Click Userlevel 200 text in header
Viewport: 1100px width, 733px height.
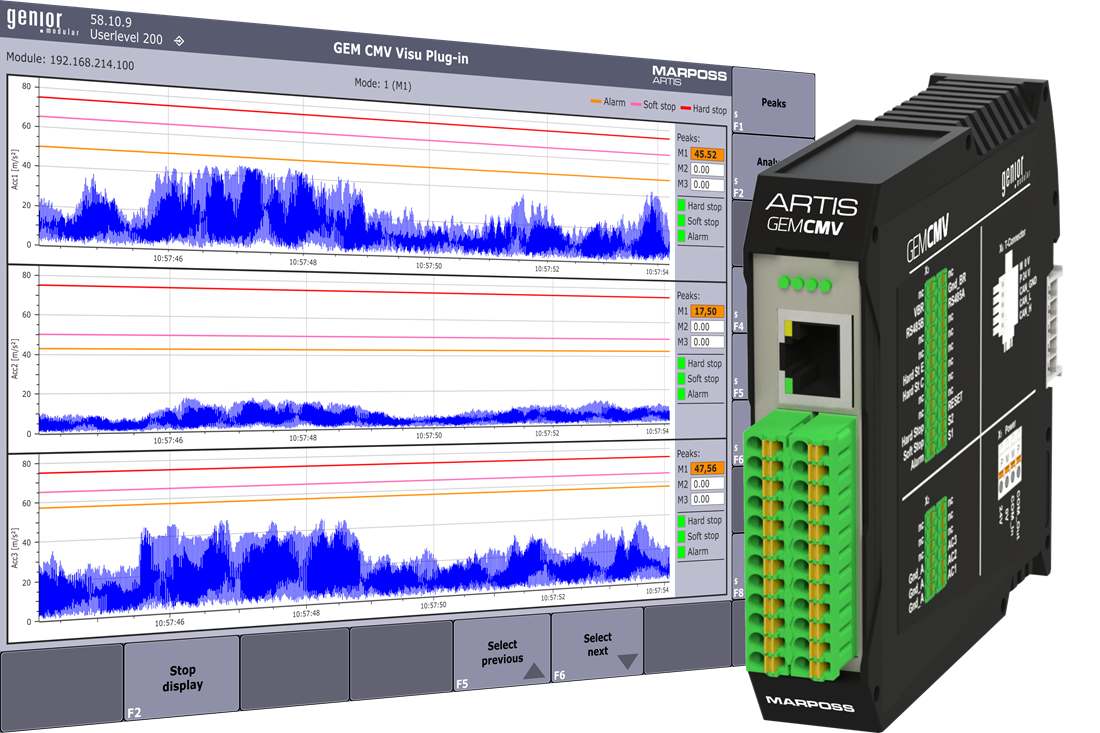pos(126,36)
